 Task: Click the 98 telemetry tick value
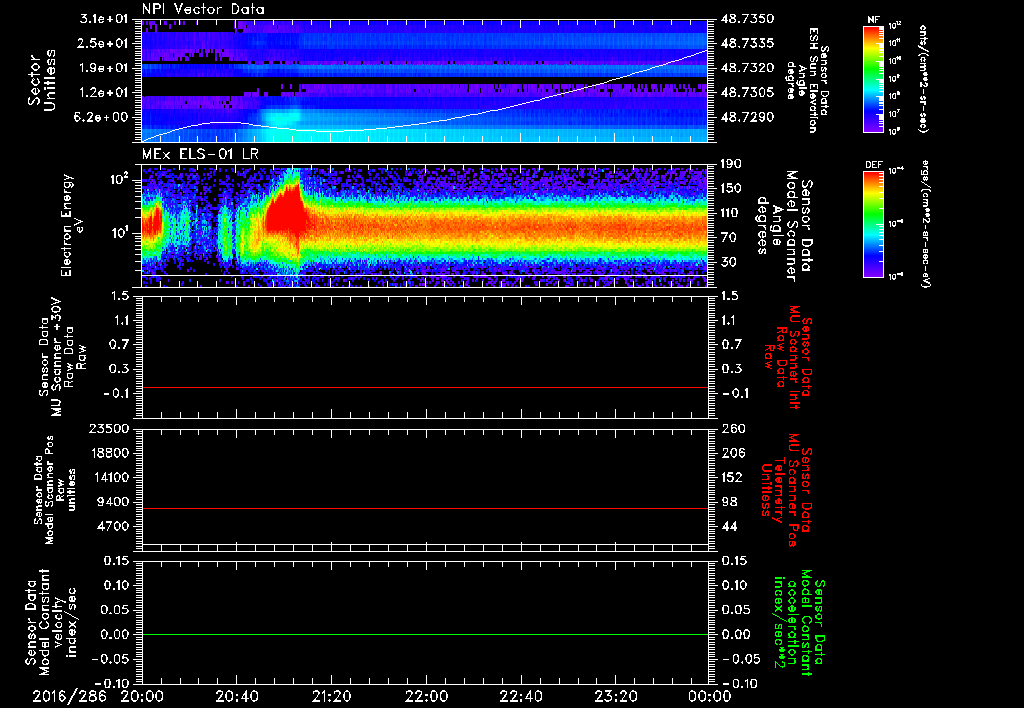pyautogui.click(x=729, y=502)
